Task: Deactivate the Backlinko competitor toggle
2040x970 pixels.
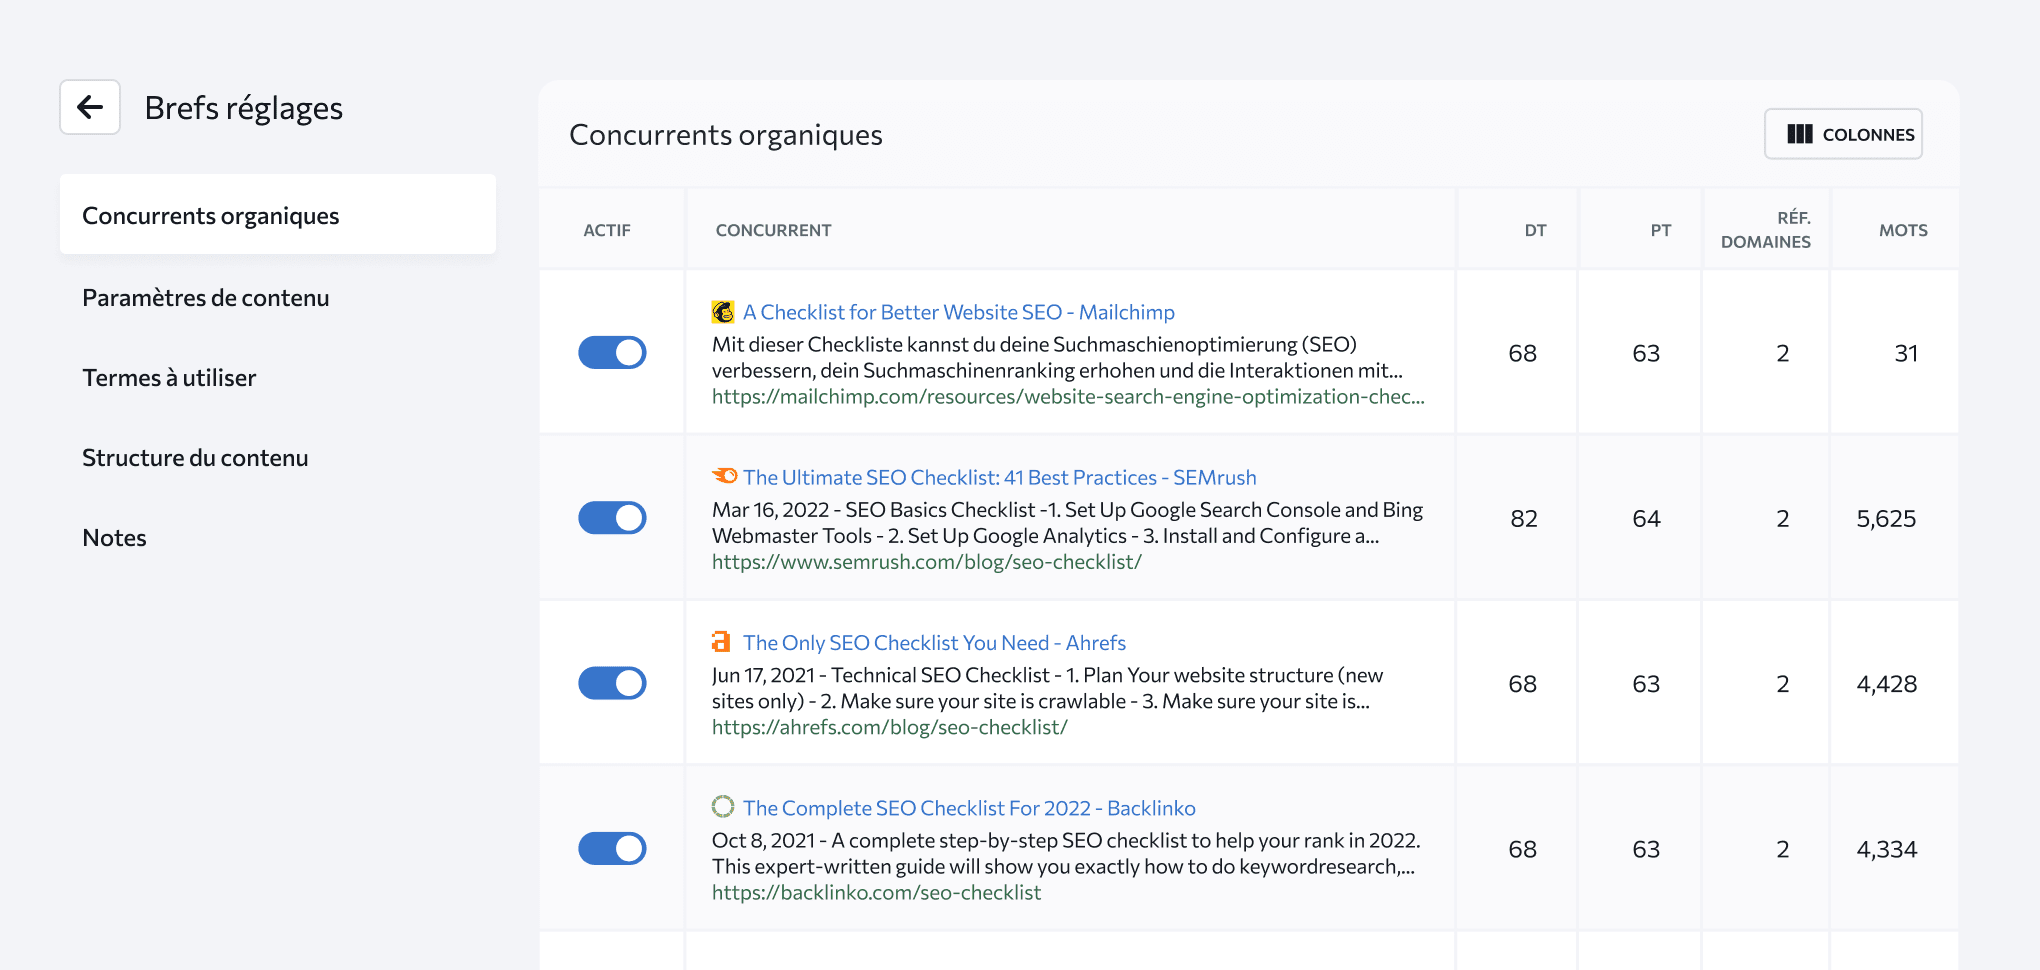Action: pyautogui.click(x=612, y=848)
